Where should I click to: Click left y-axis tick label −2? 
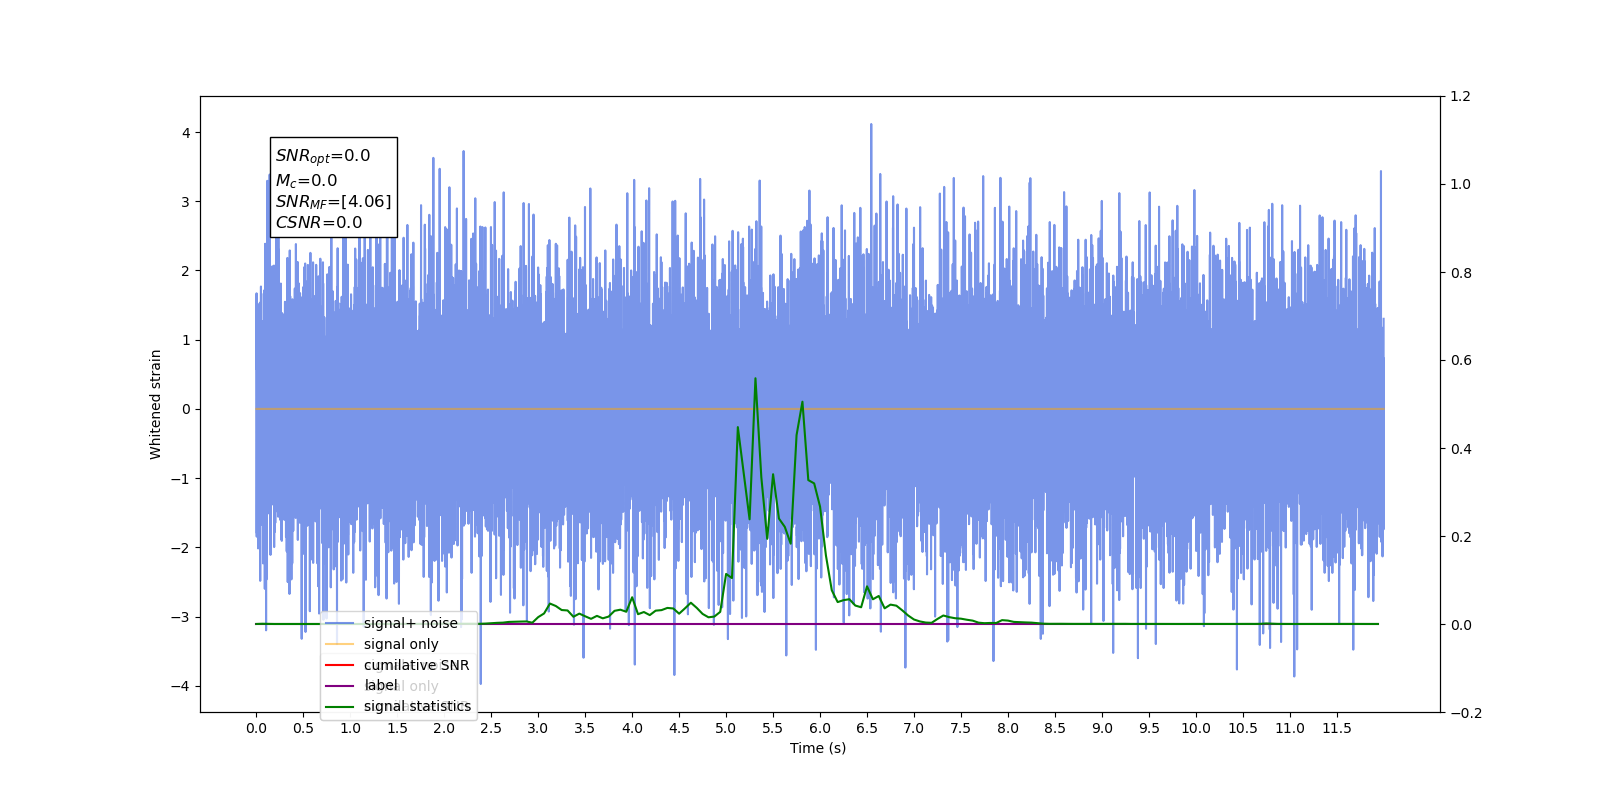181,548
